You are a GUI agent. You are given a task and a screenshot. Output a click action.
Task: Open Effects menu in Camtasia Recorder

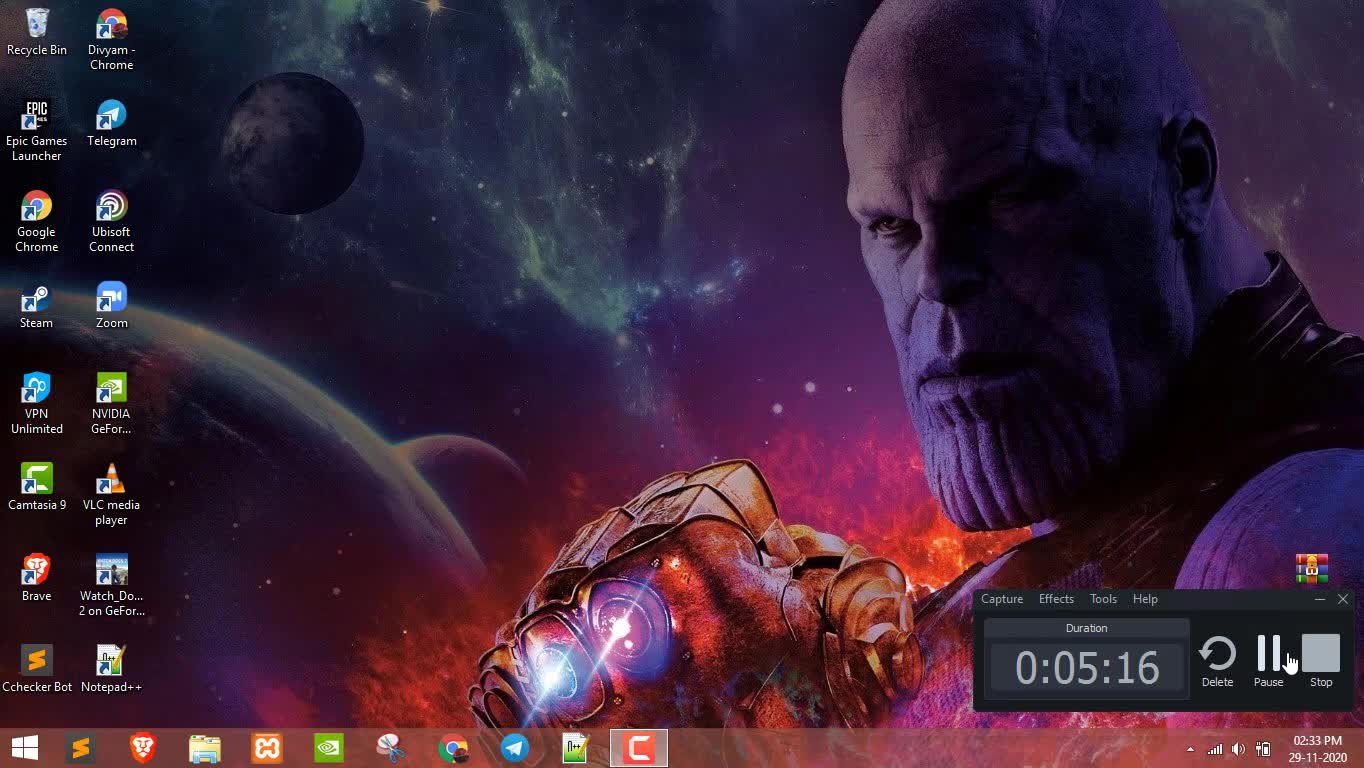(1056, 599)
